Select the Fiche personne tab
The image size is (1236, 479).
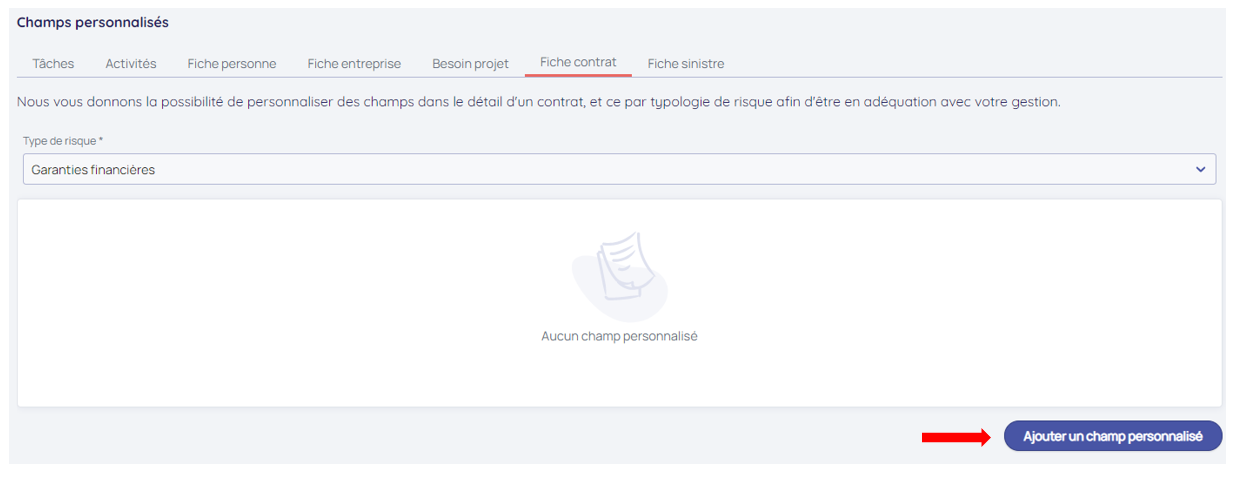232,64
